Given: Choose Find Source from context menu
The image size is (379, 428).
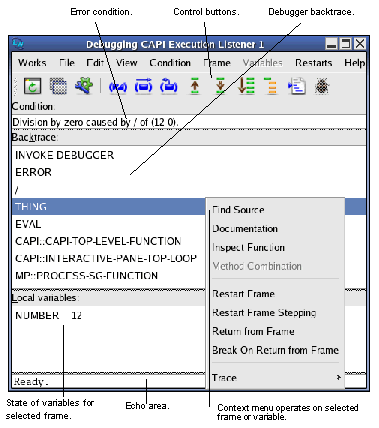Looking at the screenshot, I should pyautogui.click(x=238, y=210).
